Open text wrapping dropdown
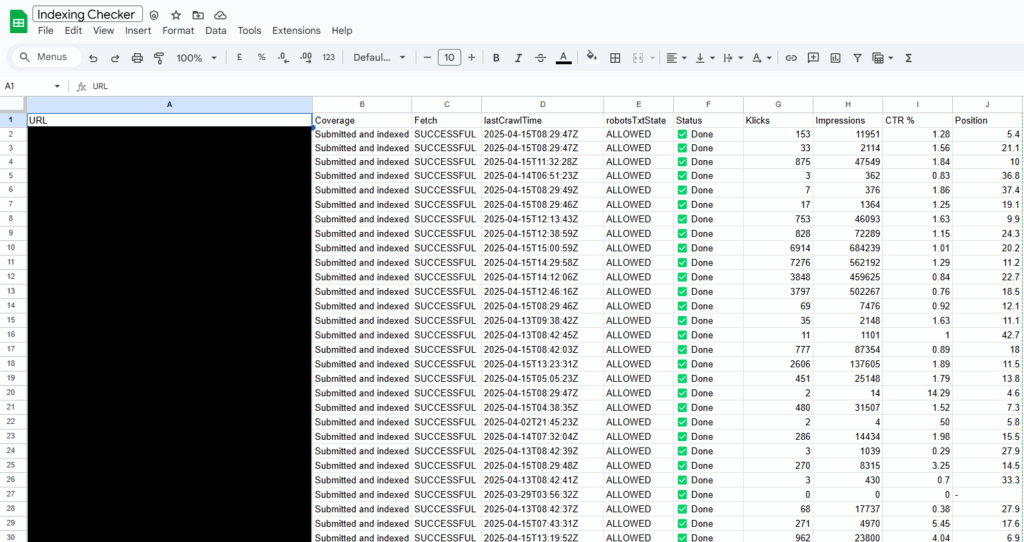1024x542 pixels. (x=733, y=58)
